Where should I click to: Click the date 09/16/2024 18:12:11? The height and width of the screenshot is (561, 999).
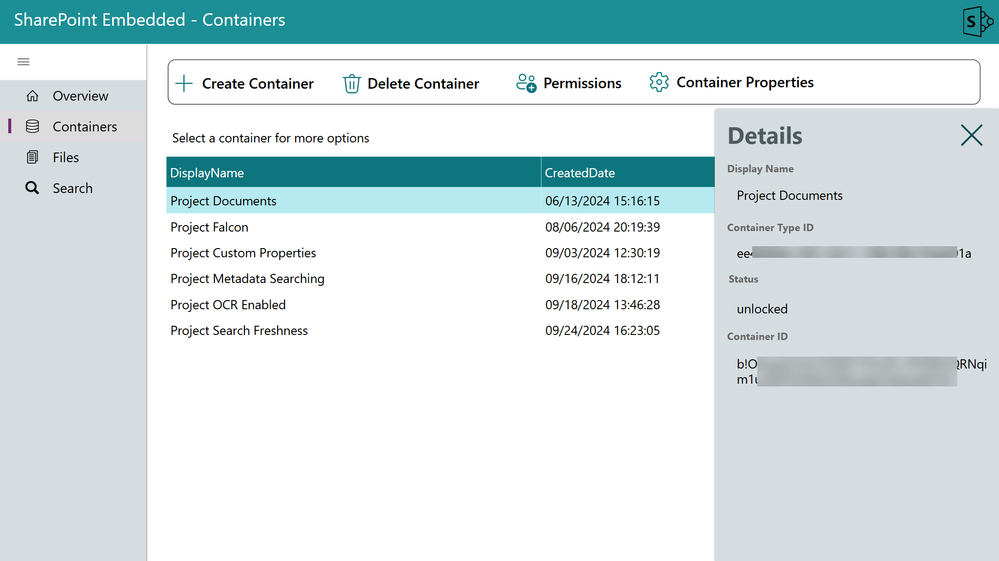click(602, 279)
